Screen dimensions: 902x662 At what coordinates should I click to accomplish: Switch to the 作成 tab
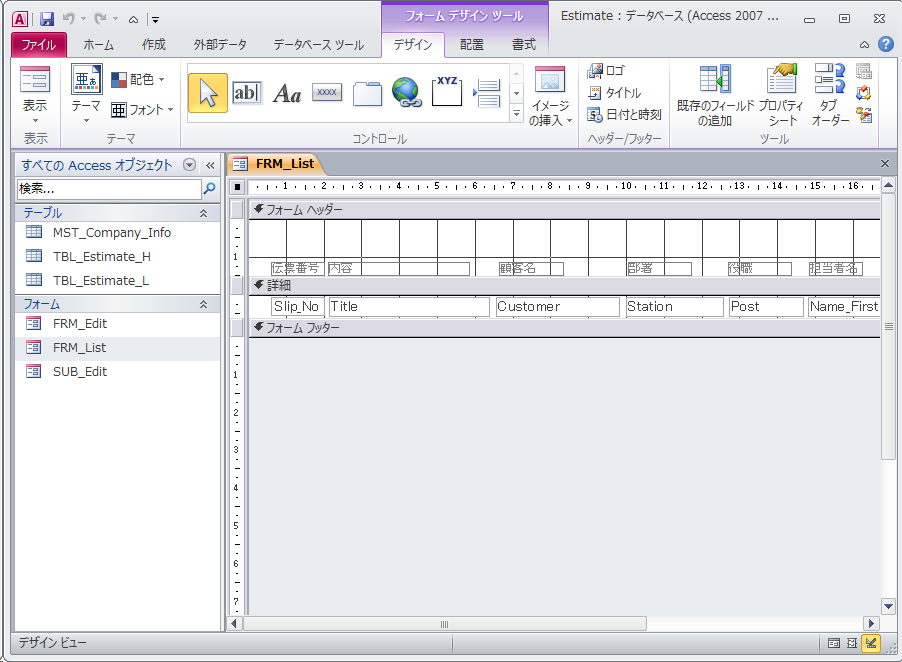[154, 45]
